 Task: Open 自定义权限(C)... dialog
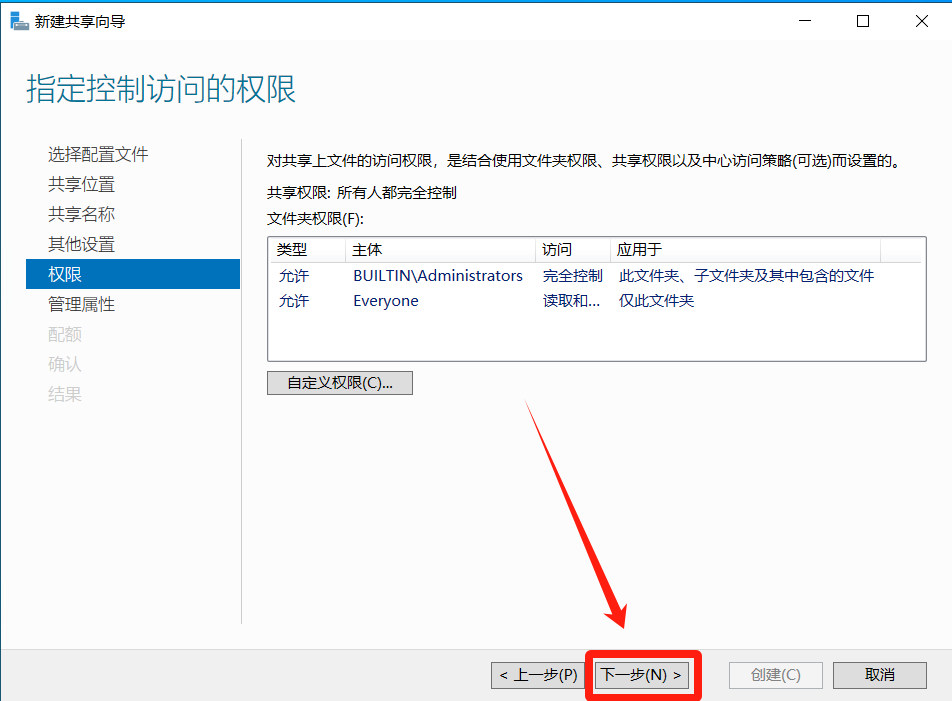point(339,383)
